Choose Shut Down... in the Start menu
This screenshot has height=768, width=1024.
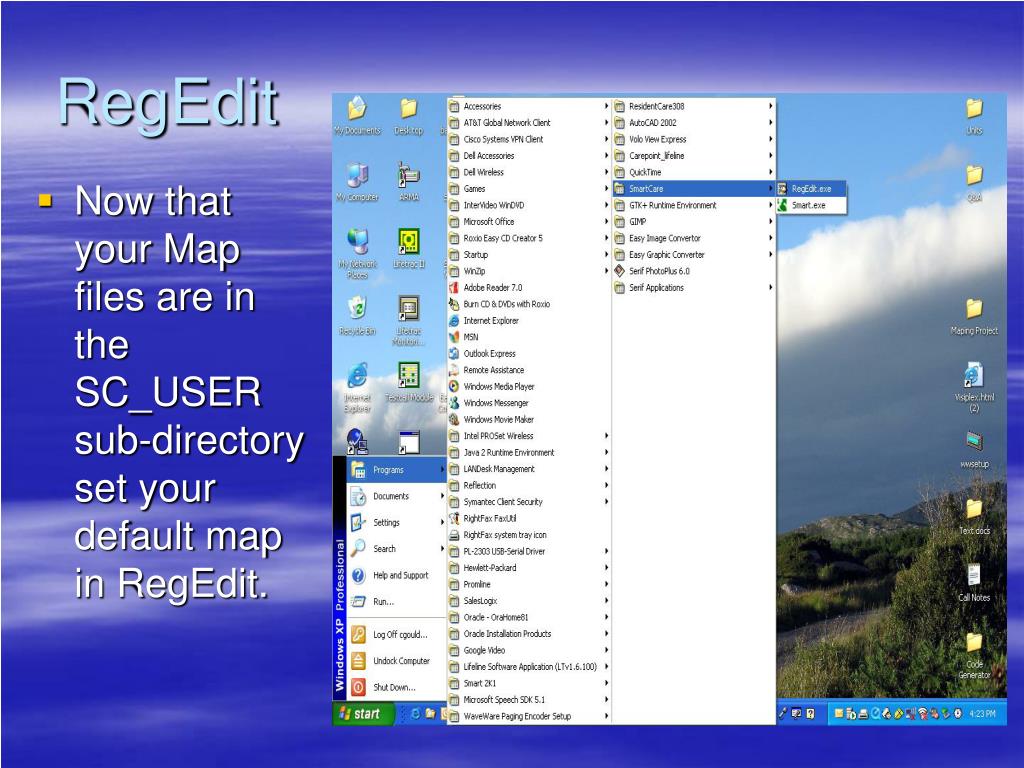[396, 687]
